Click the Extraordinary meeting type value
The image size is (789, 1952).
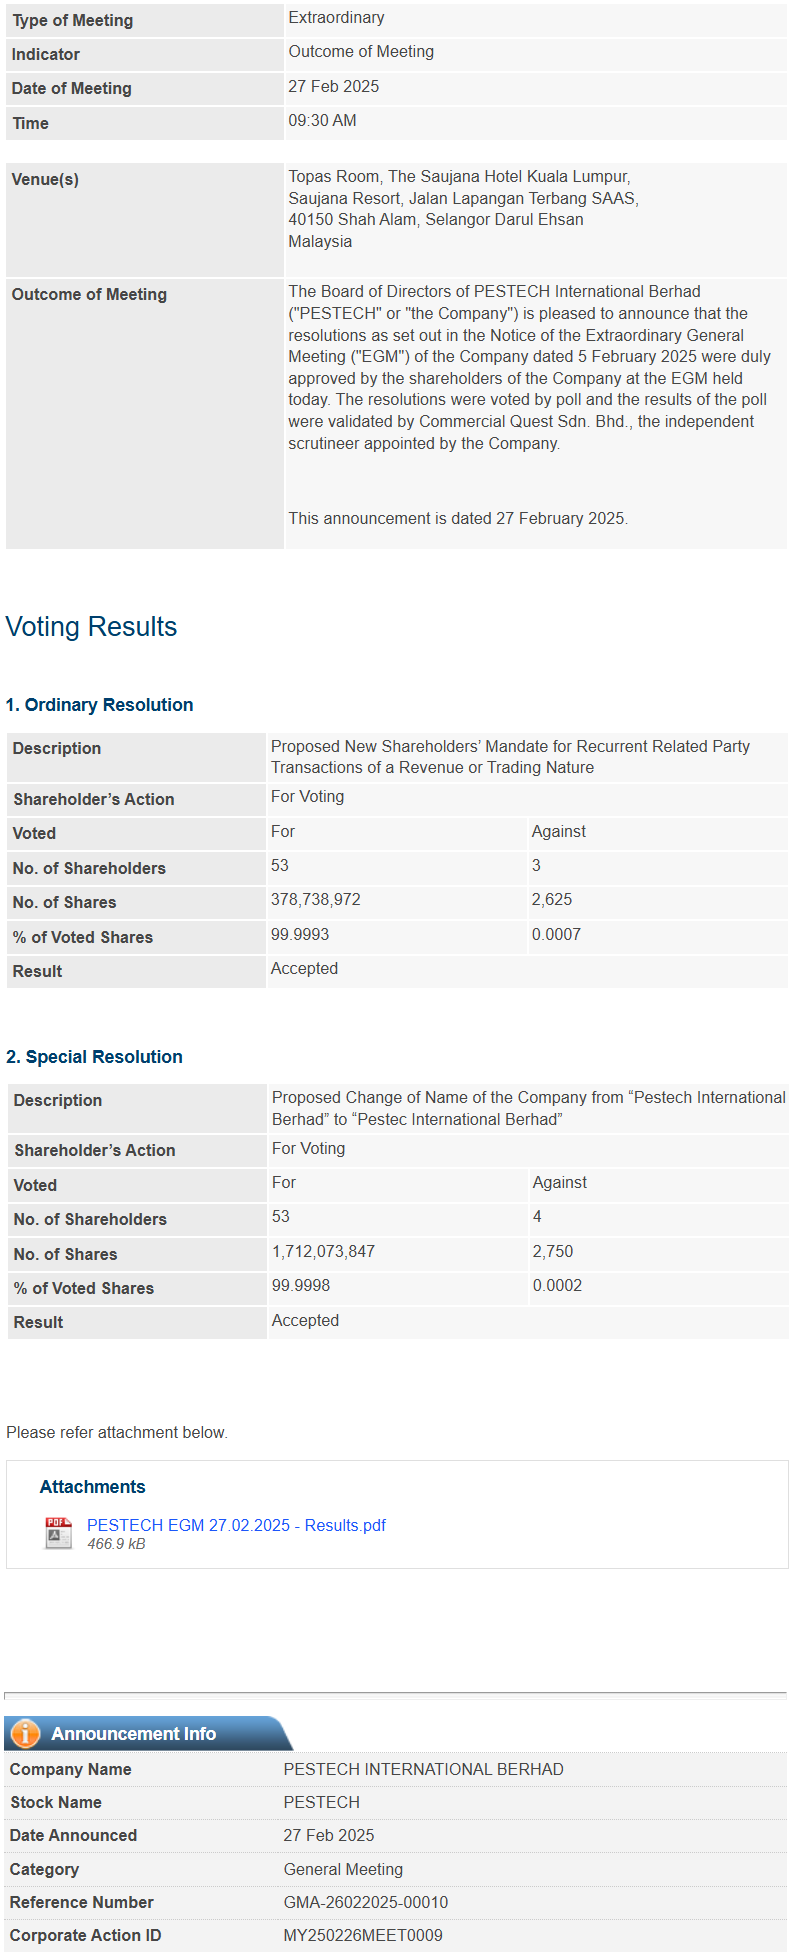tap(336, 18)
